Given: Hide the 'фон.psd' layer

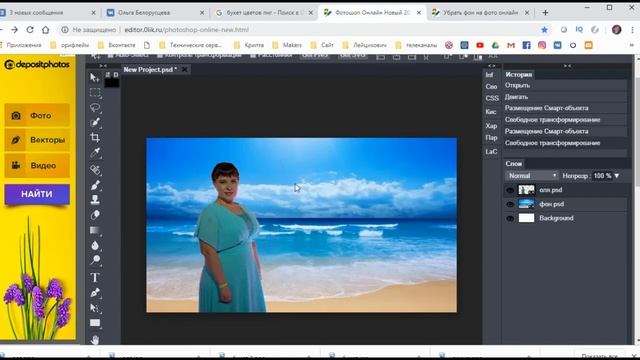Looking at the screenshot, I should coord(510,204).
